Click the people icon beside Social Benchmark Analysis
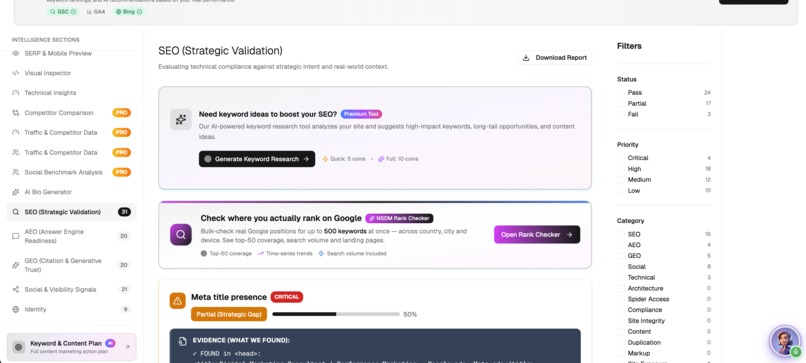This screenshot has width=806, height=363. tap(15, 172)
